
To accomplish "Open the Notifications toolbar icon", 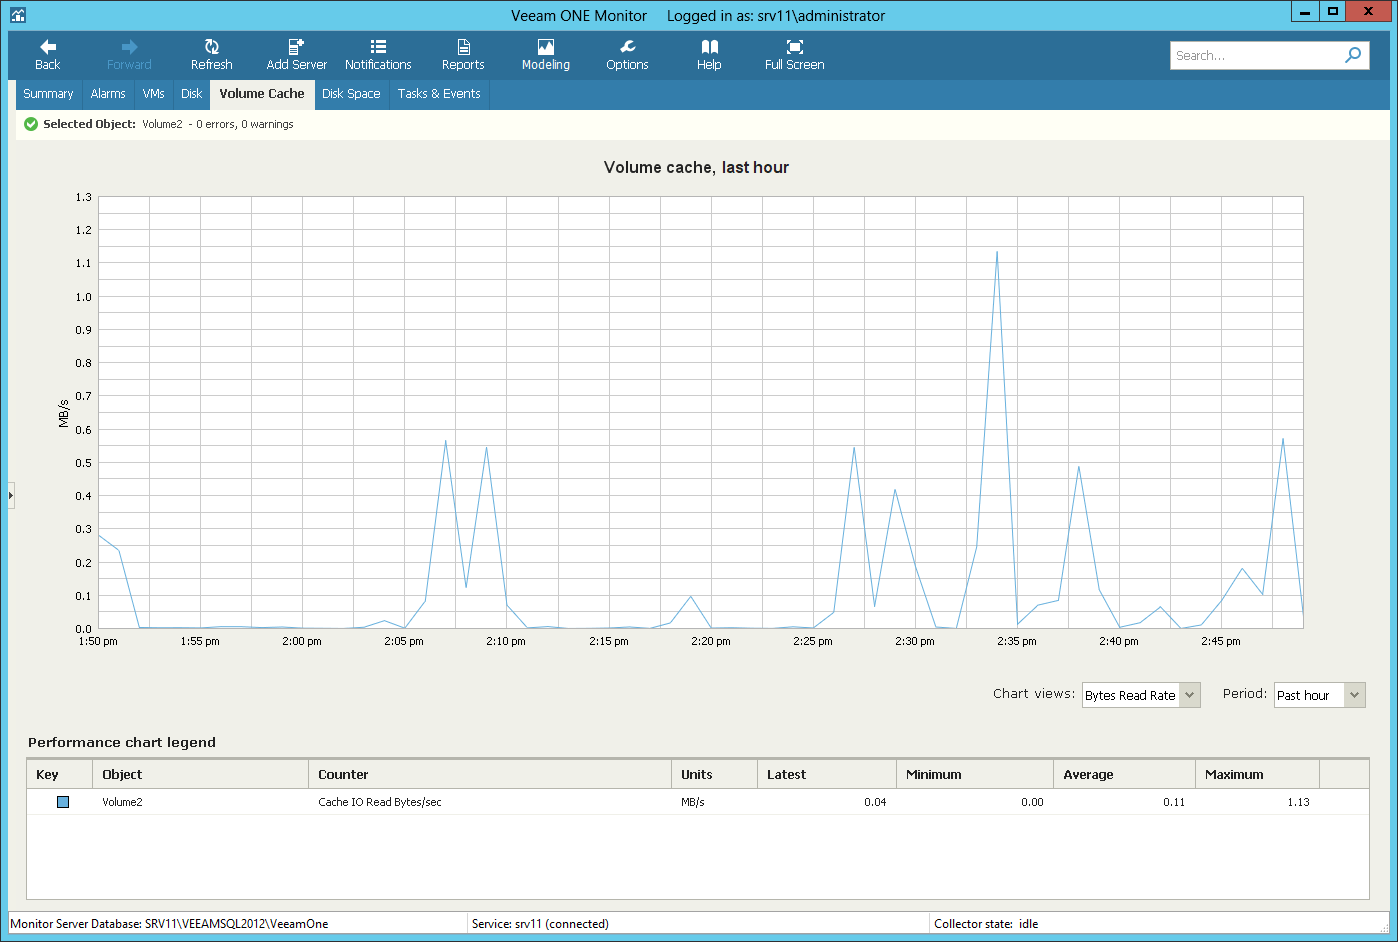I will [x=378, y=47].
